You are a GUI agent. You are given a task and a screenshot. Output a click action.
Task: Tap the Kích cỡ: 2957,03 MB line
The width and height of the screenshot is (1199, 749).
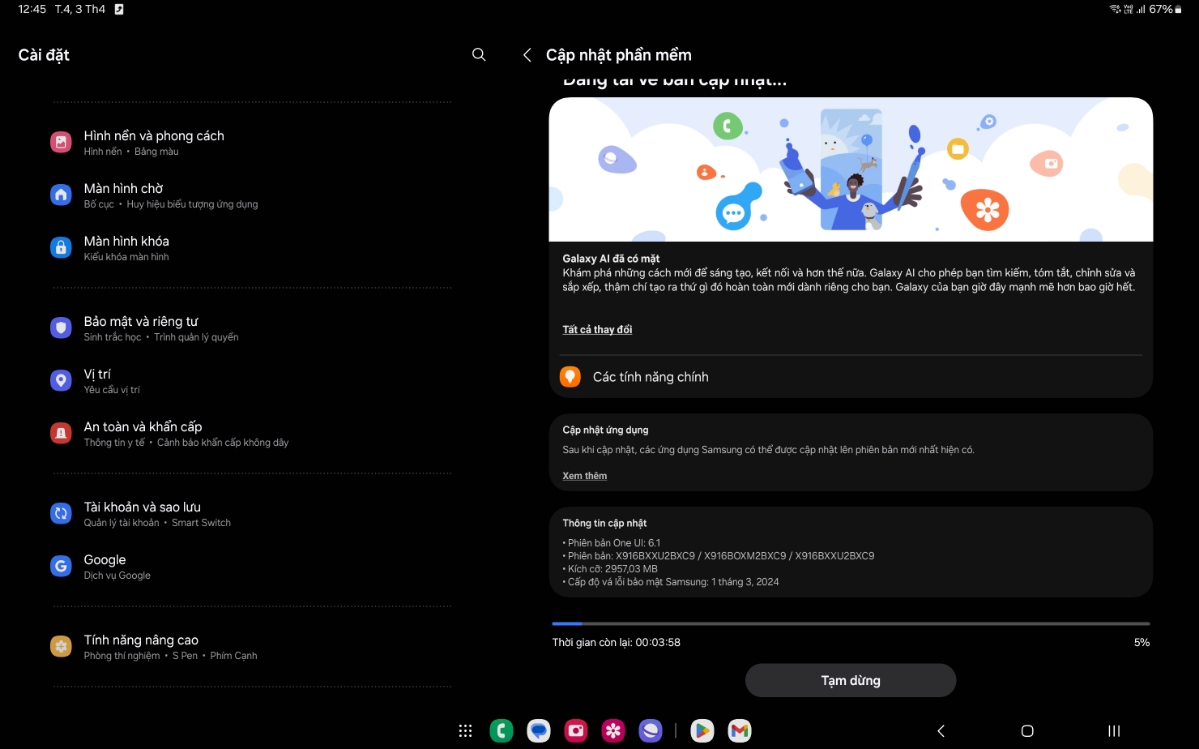[610, 569]
